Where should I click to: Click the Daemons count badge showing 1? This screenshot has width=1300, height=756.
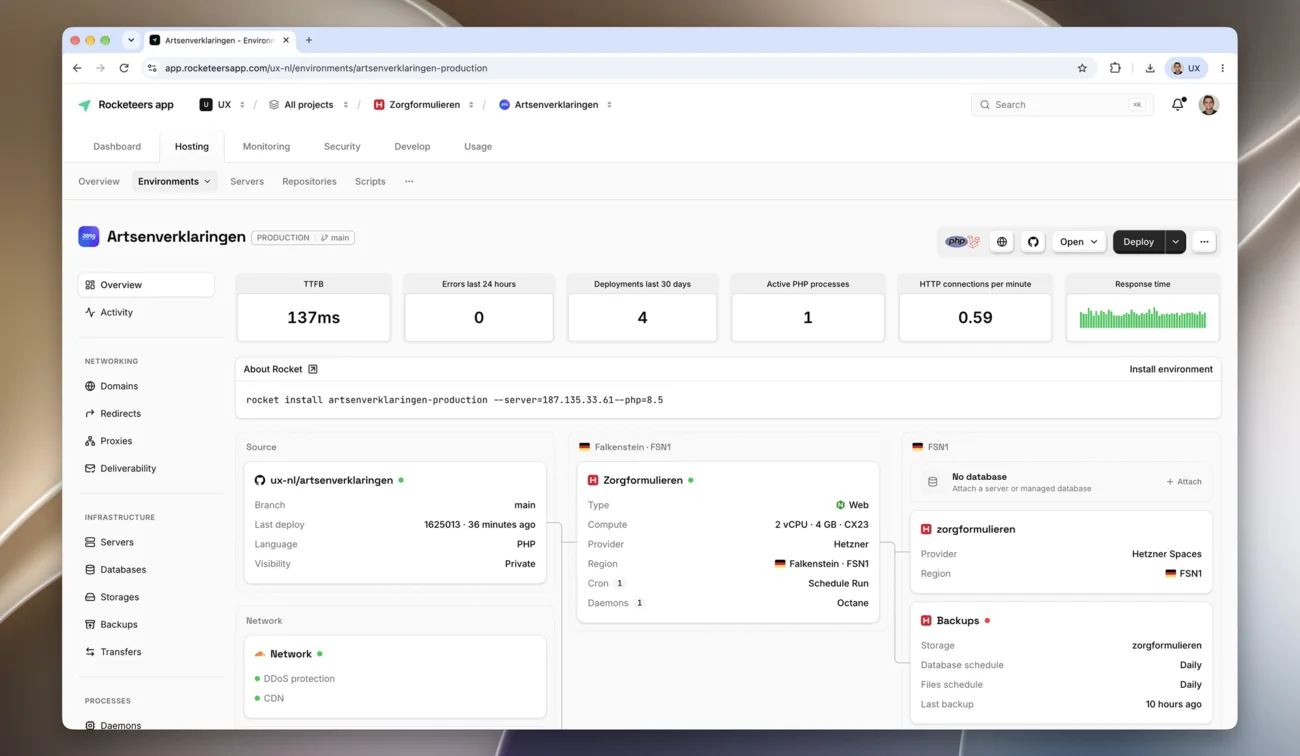640,603
